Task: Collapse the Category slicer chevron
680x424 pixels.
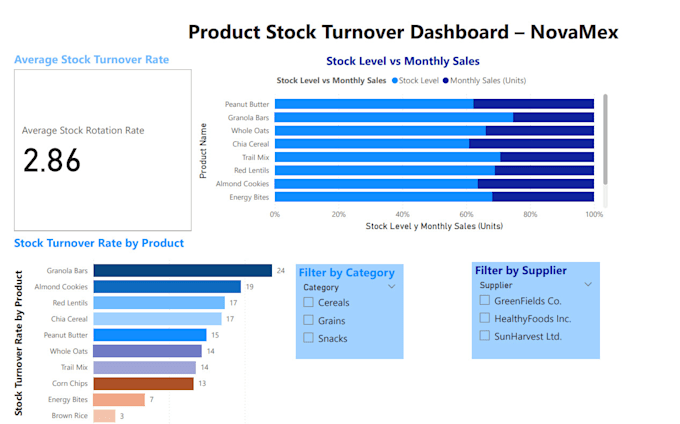Action: pos(392,287)
